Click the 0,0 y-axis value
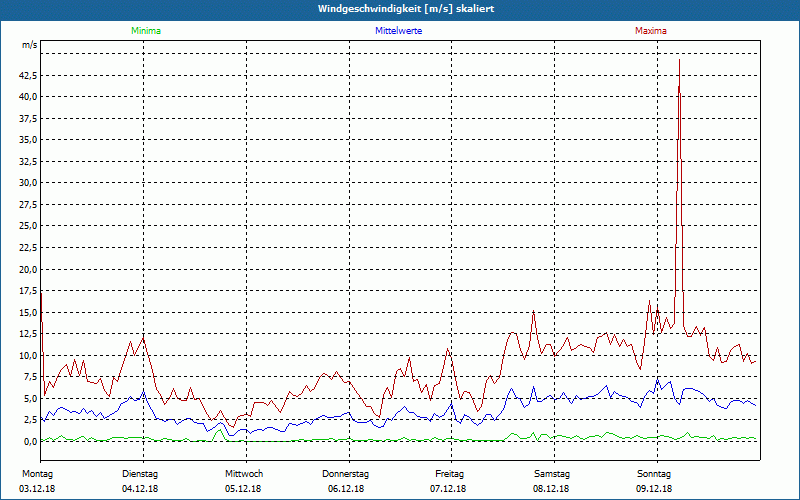Screen dimensions: 800x500 pyautogui.click(x=29, y=442)
